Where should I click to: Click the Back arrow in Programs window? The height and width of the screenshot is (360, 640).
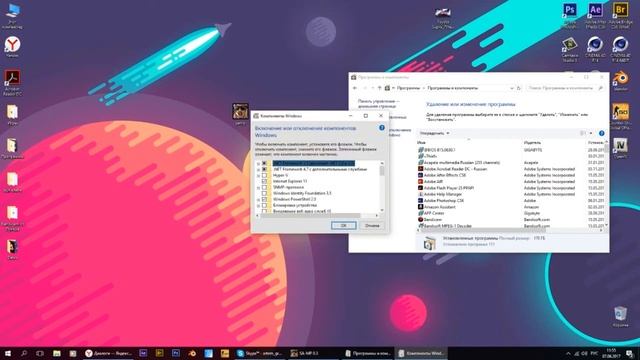[x=355, y=88]
